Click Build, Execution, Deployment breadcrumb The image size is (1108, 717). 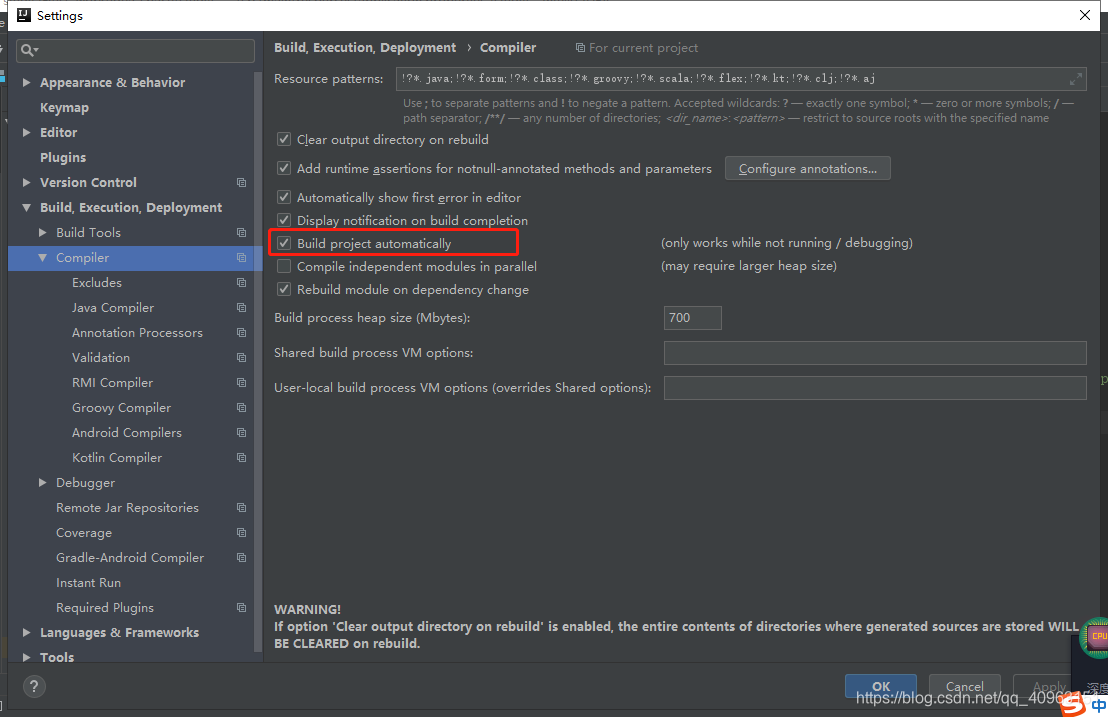tap(365, 47)
